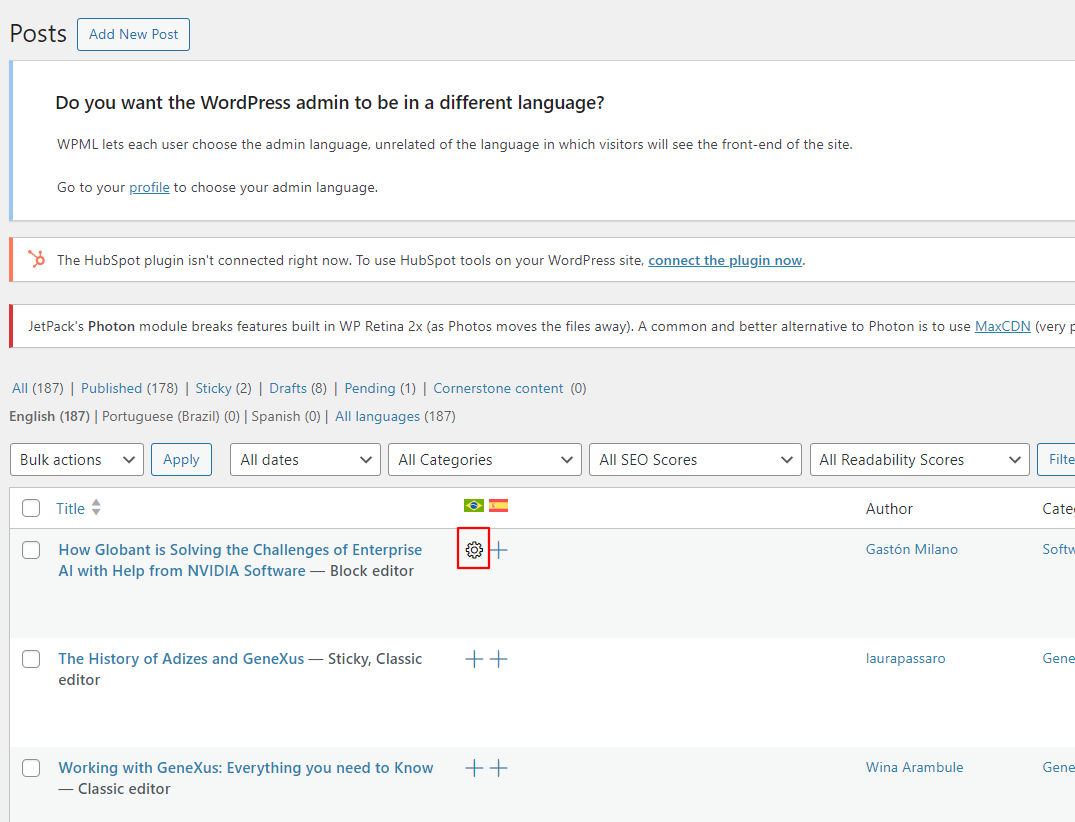The width and height of the screenshot is (1075, 822).
Task: Click the 'Block editor' label on Globant post
Action: click(372, 571)
